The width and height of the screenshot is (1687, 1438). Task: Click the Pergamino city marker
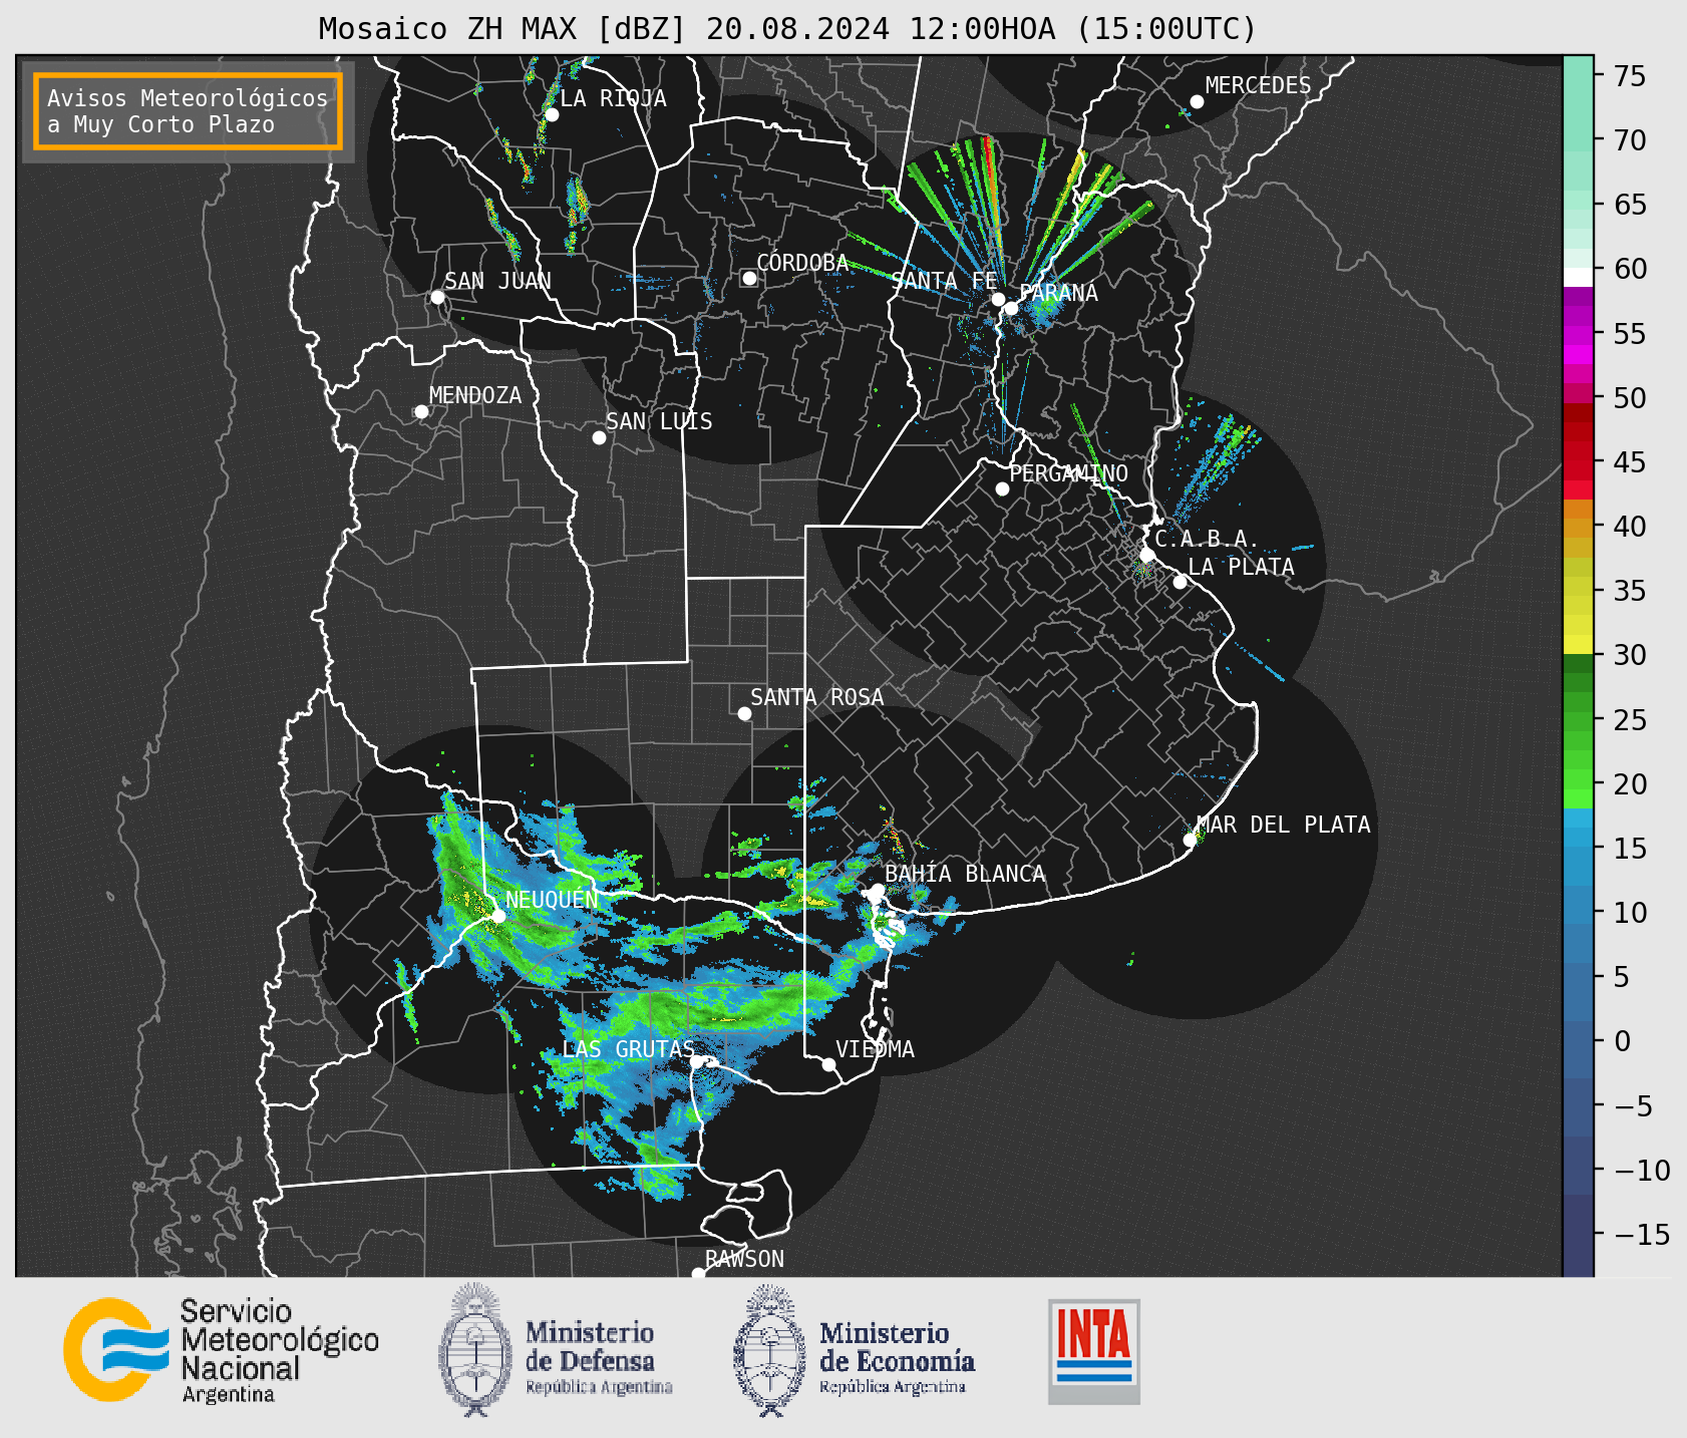[1002, 489]
